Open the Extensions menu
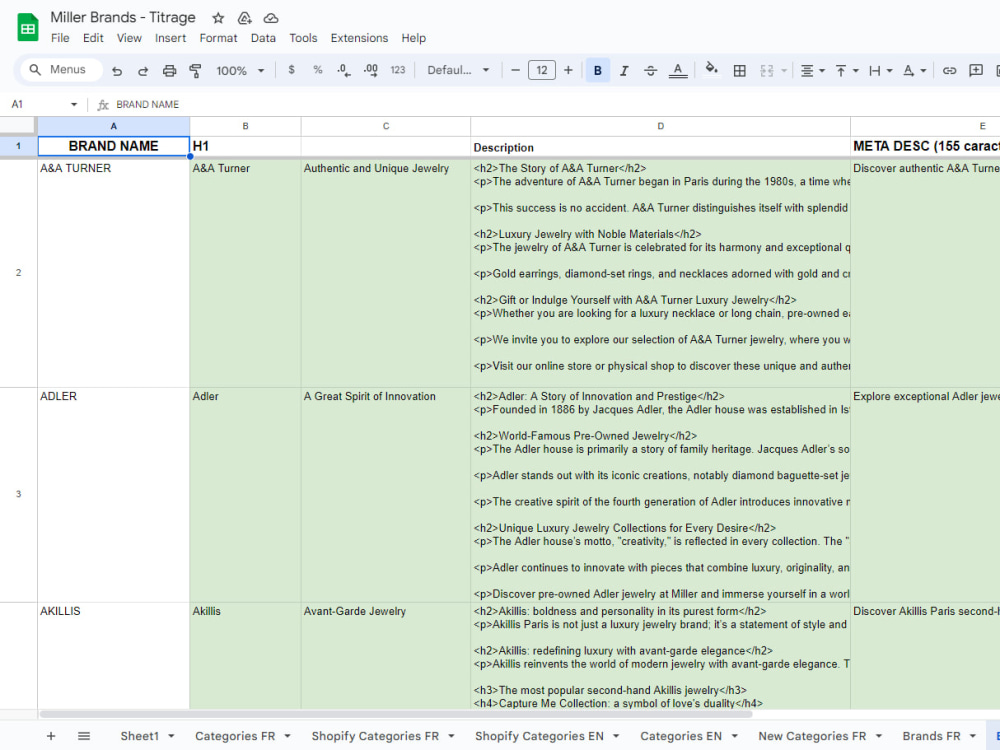Image resolution: width=1000 pixels, height=750 pixels. [x=359, y=38]
